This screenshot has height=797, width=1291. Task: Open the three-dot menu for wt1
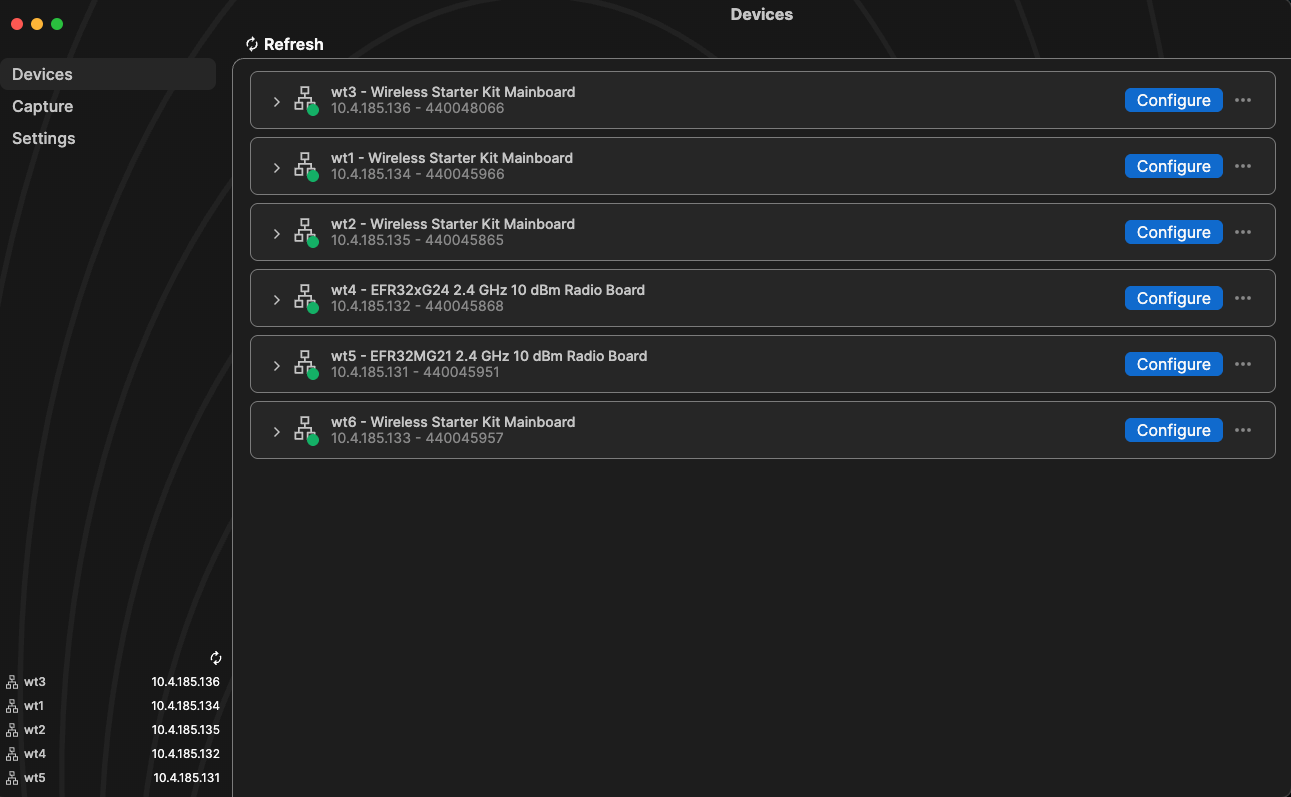coord(1243,166)
